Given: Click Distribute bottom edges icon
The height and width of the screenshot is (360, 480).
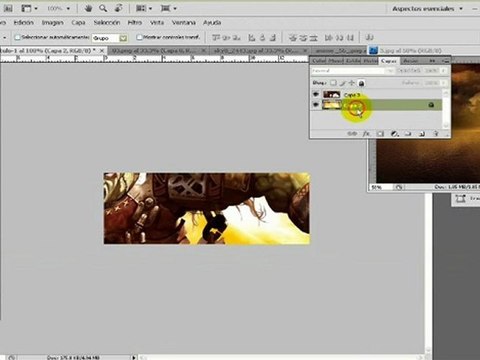Looking at the screenshot, I should 313,38.
